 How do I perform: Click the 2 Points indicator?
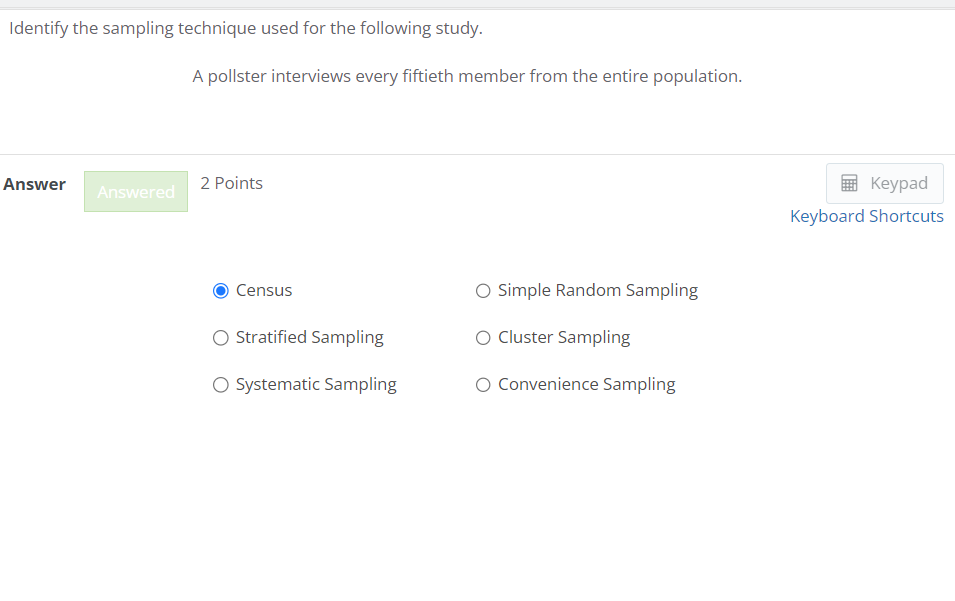(x=231, y=183)
